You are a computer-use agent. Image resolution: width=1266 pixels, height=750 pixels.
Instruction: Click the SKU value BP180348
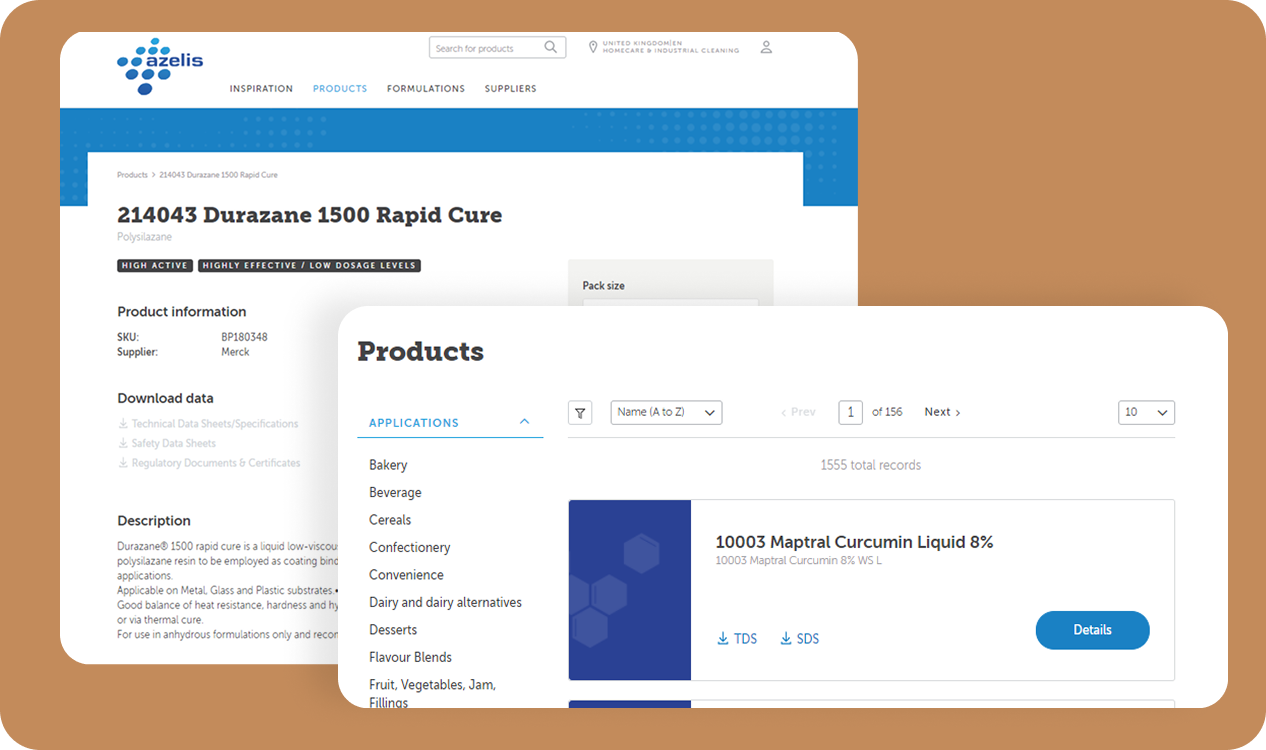click(244, 337)
